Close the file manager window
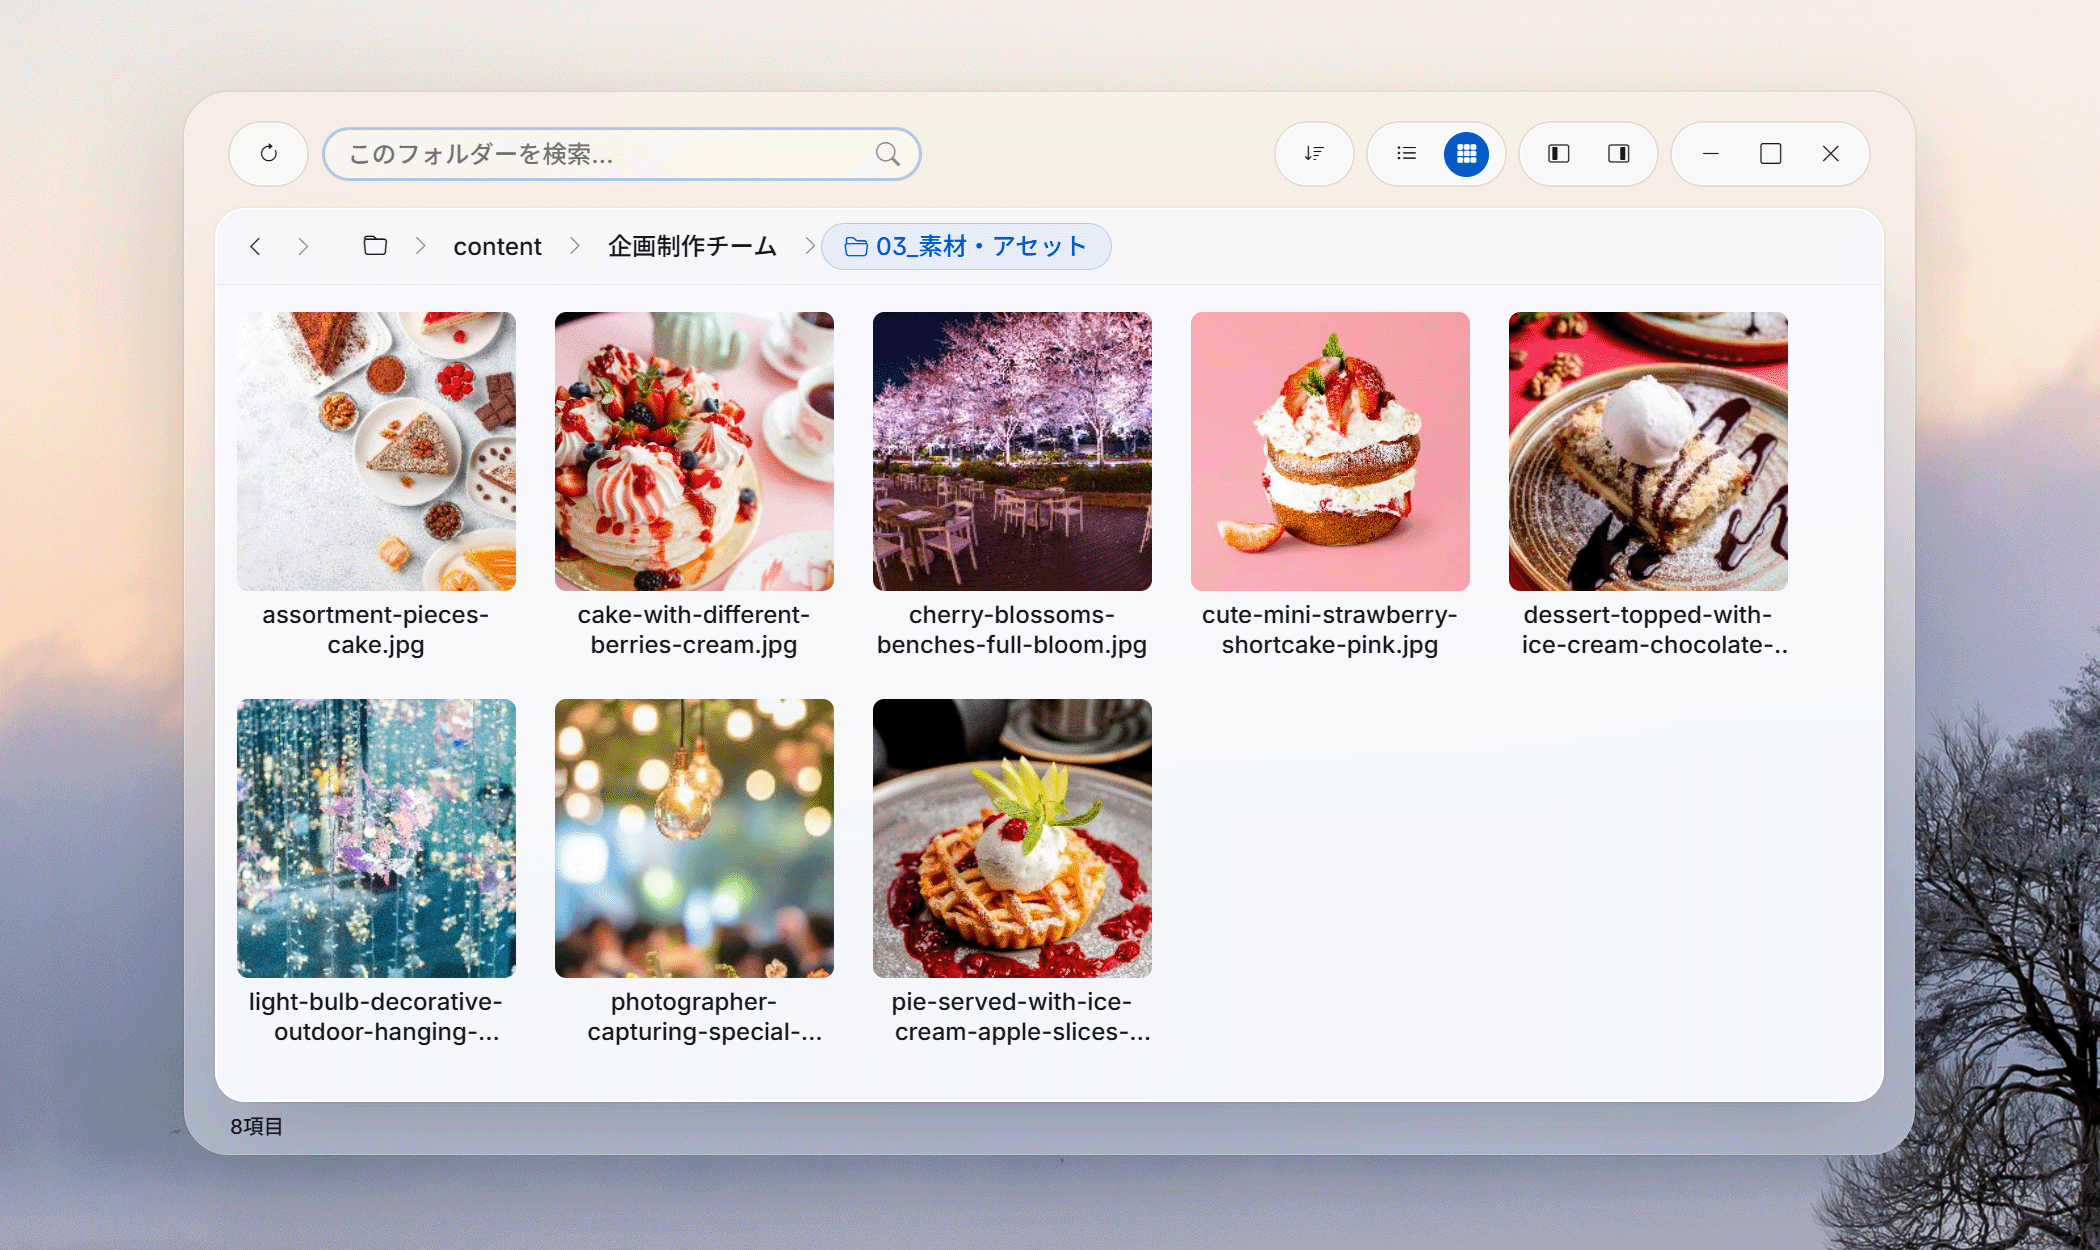 pyautogui.click(x=1830, y=154)
